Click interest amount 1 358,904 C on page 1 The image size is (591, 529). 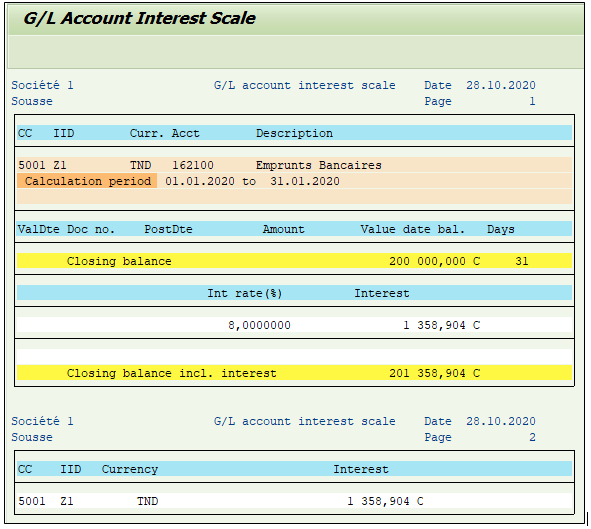tap(441, 325)
